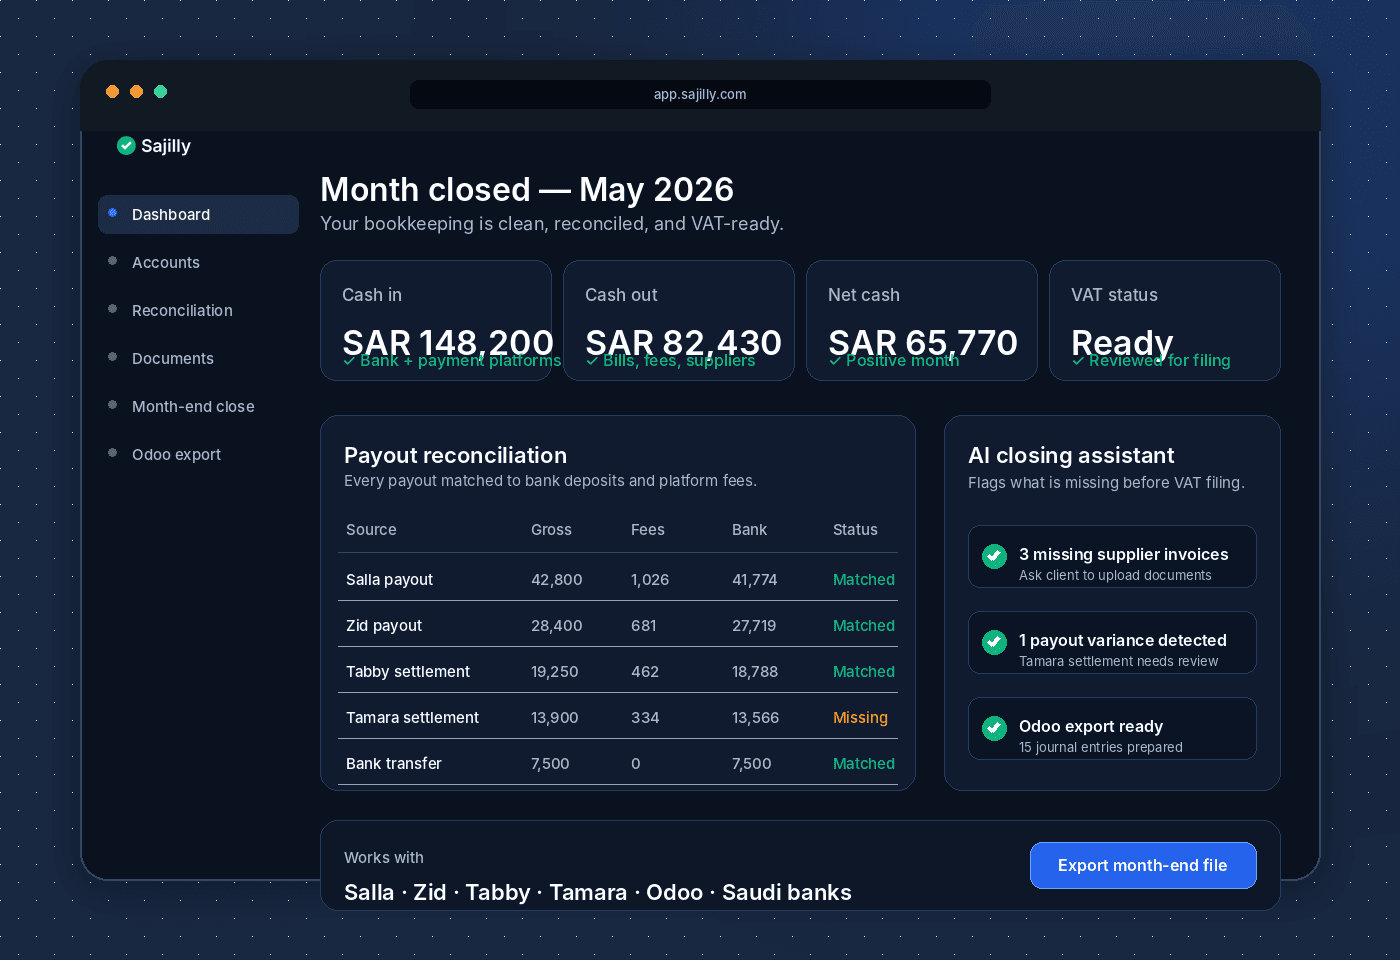The height and width of the screenshot is (960, 1400).
Task: Click the green window maximize dot
Action: (160, 92)
